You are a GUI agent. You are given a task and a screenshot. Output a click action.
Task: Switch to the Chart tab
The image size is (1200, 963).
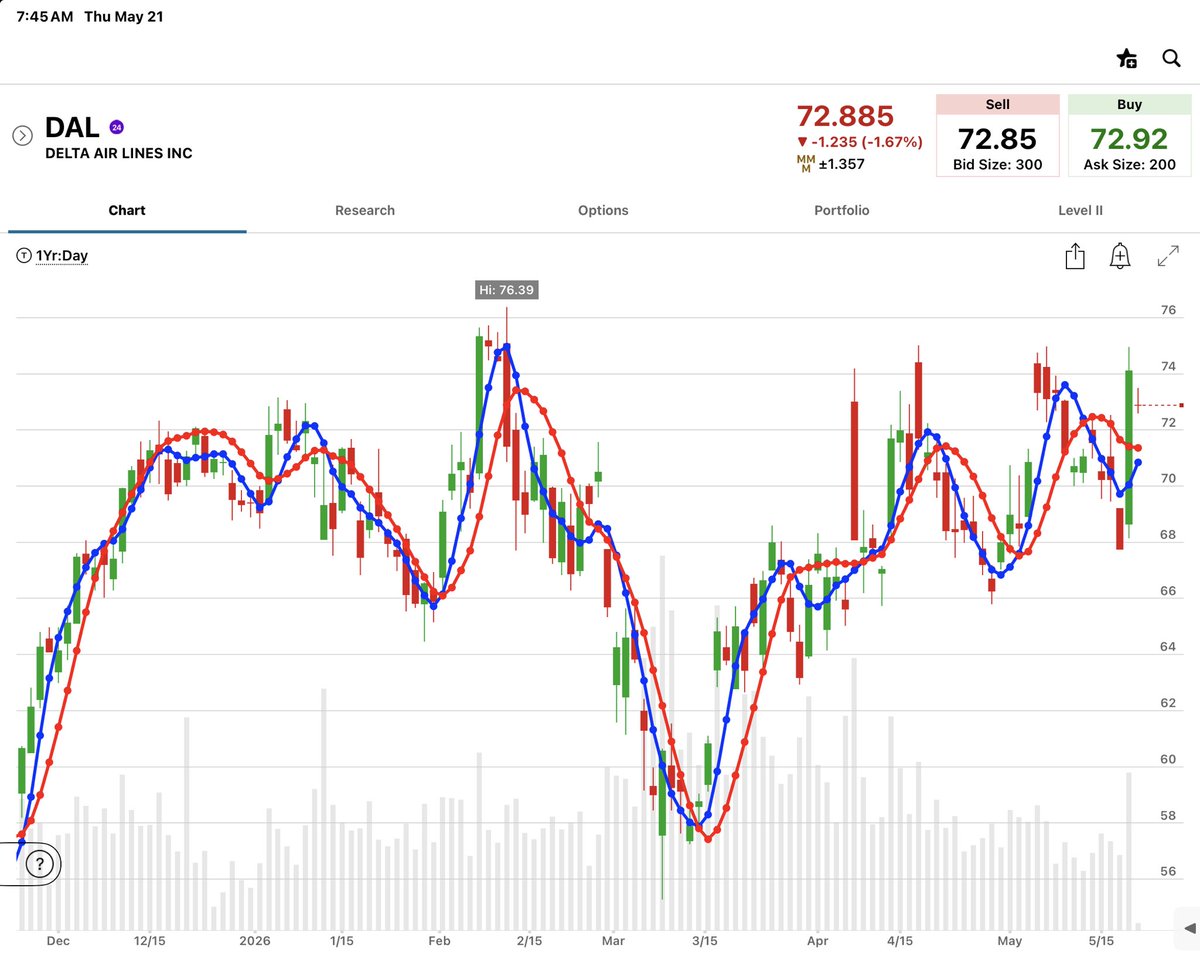tap(127, 210)
